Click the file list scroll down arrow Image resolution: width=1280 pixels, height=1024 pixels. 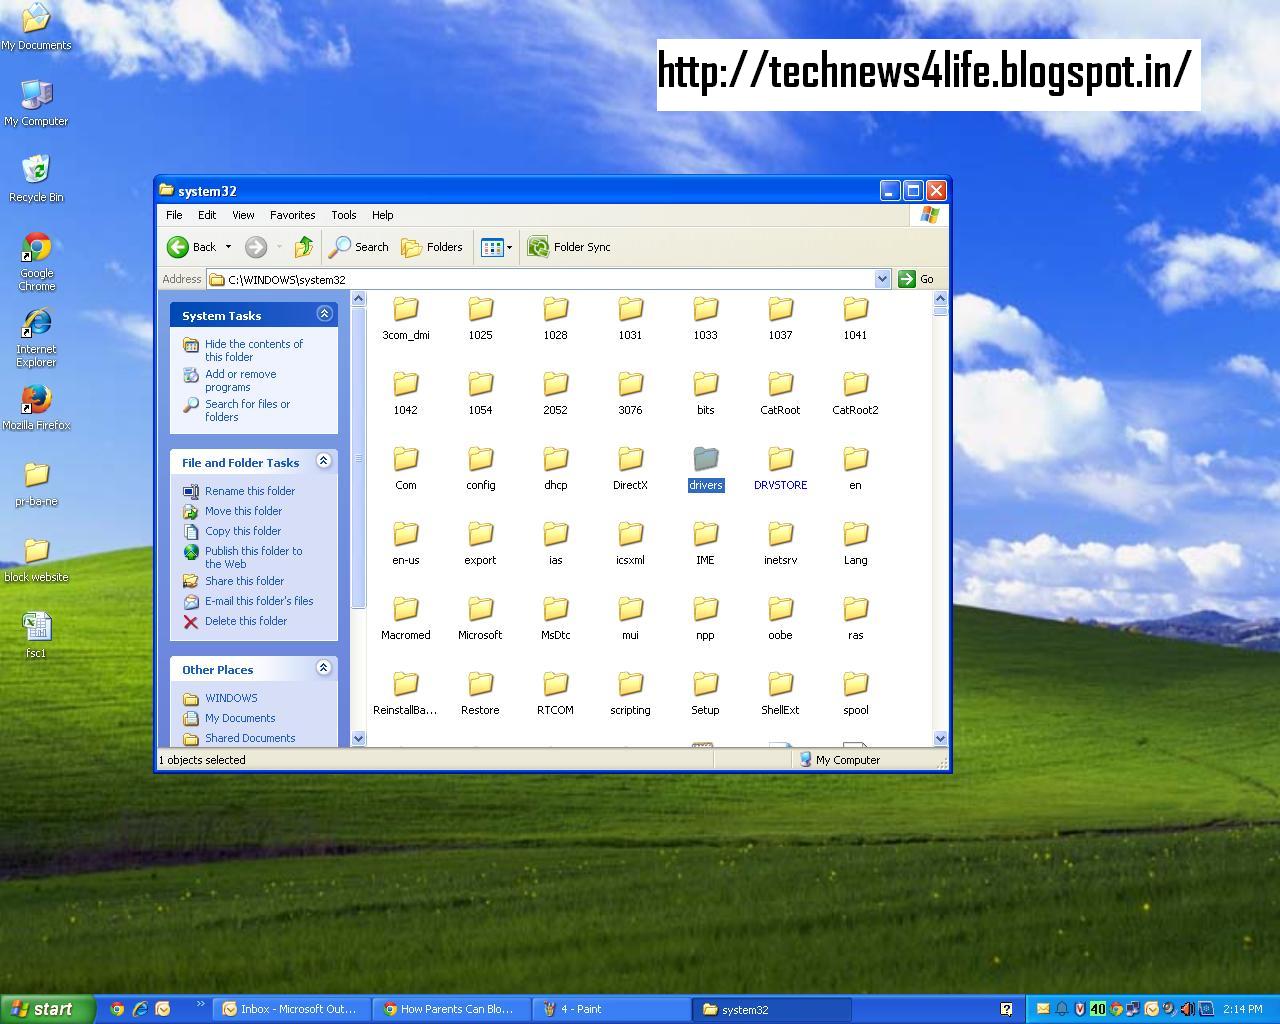pyautogui.click(x=940, y=738)
